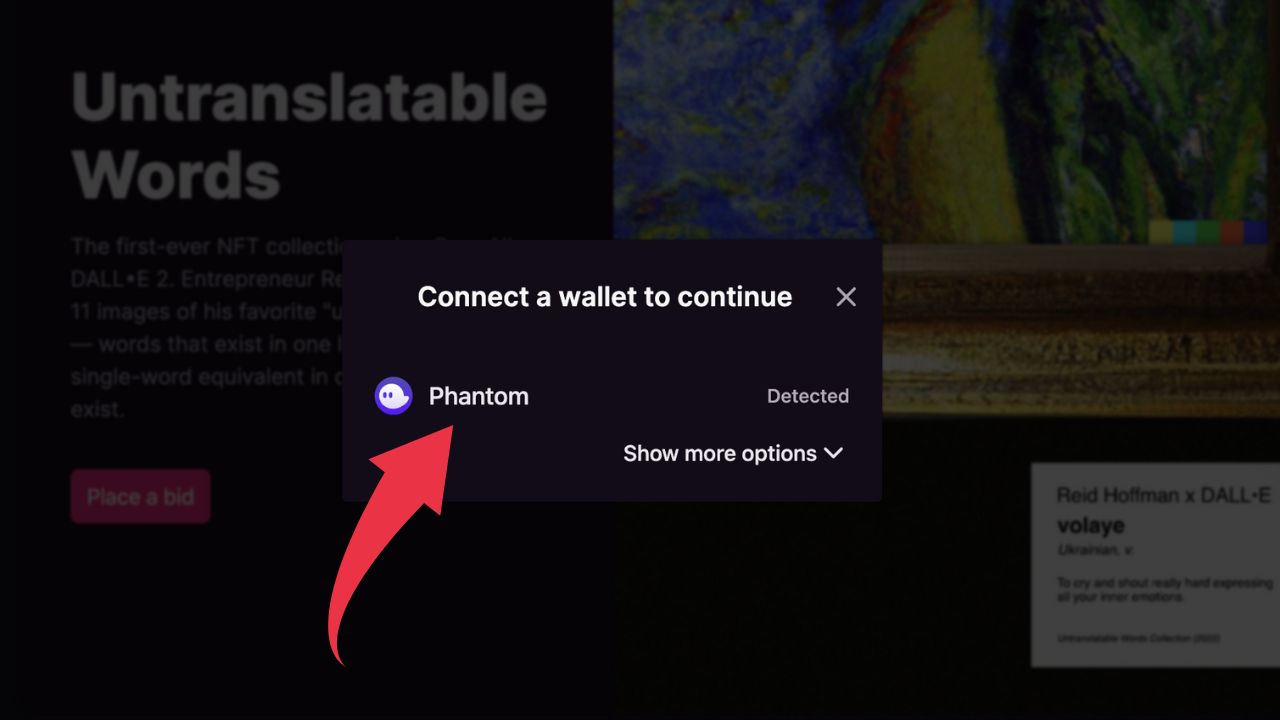
Task: Click the Connect a wallet to continue title
Action: pyautogui.click(x=605, y=297)
